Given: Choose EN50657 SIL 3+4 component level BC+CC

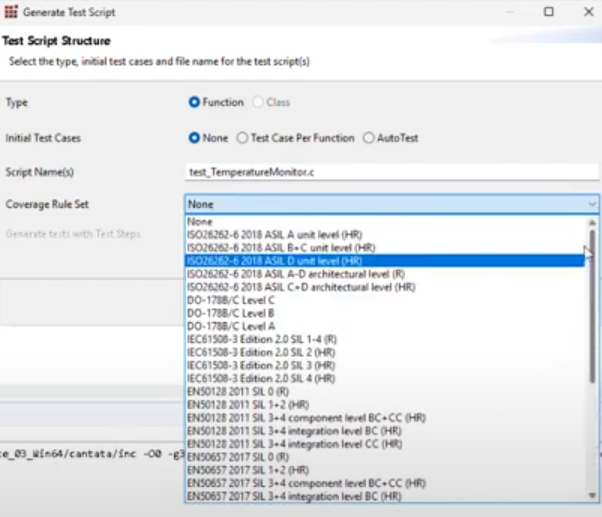Looking at the screenshot, I should coord(385,483).
